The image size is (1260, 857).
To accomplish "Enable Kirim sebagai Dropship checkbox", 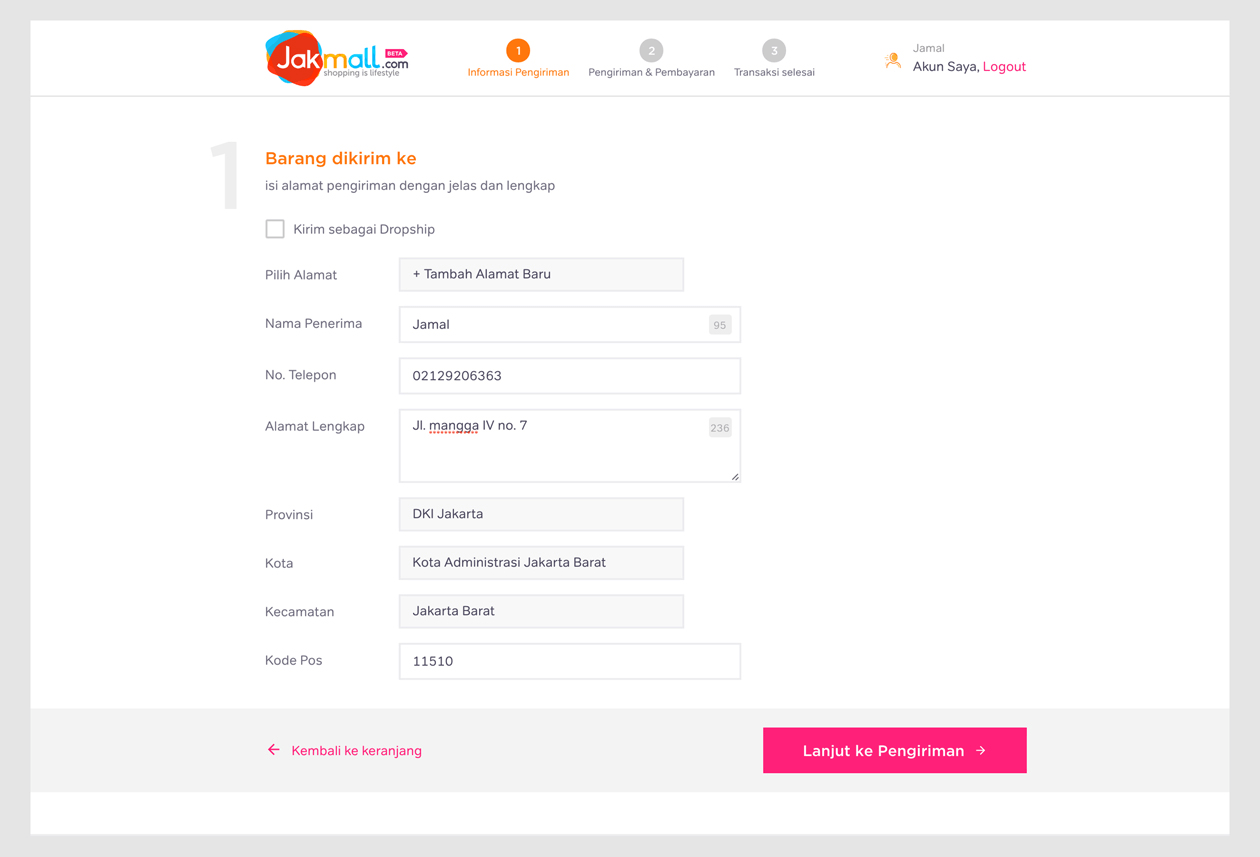I will click(275, 229).
